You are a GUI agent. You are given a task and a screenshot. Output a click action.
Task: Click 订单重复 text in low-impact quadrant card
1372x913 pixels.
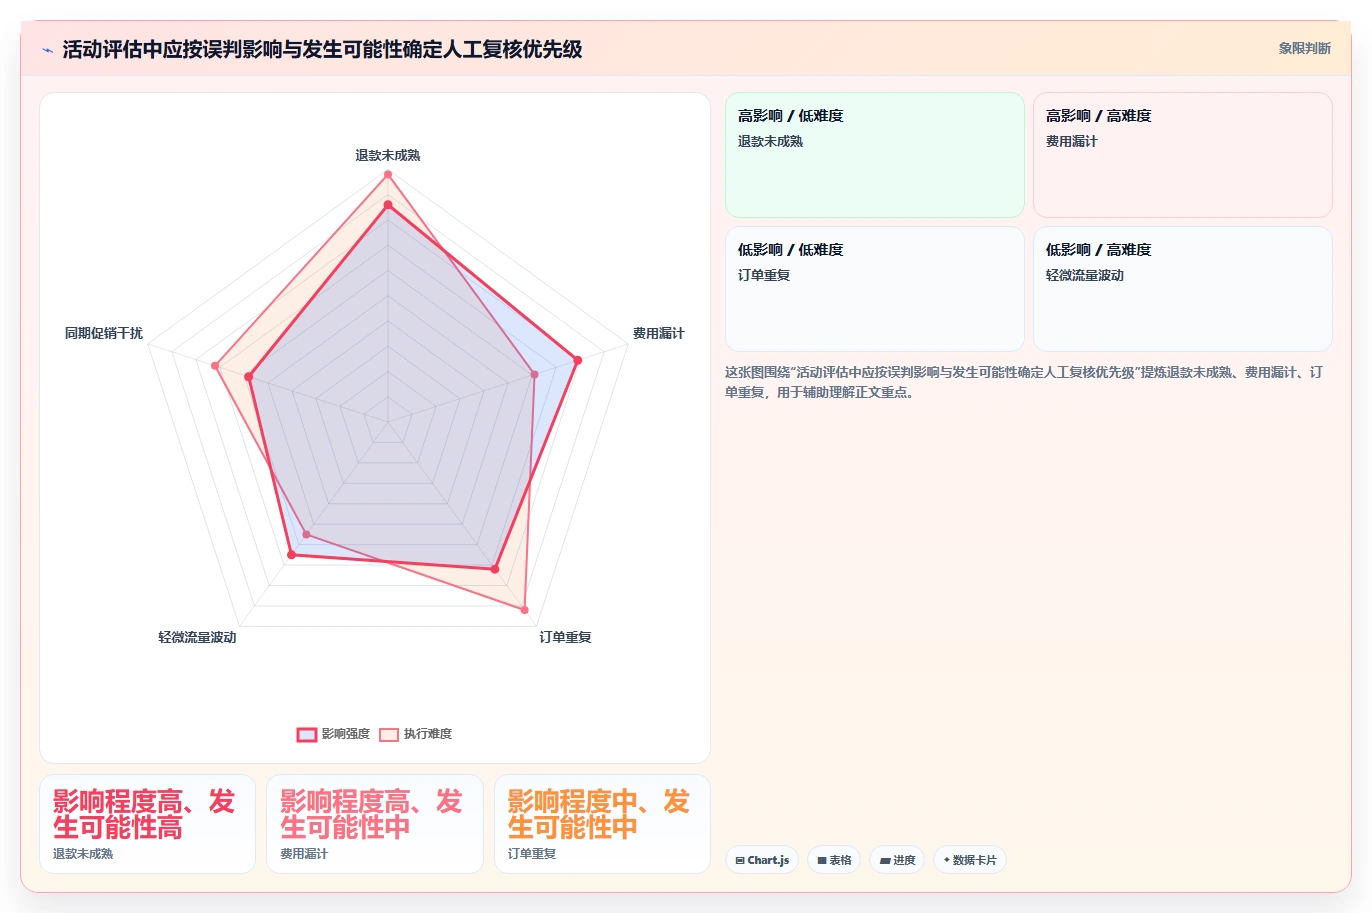click(764, 275)
